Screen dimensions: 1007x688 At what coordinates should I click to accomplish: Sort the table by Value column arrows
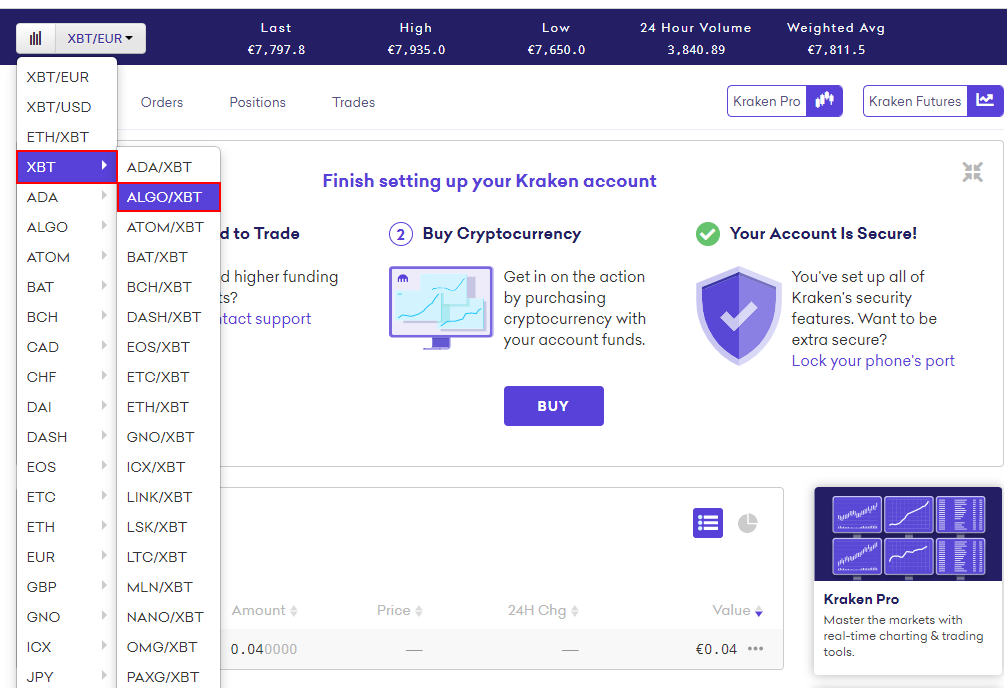pos(759,611)
